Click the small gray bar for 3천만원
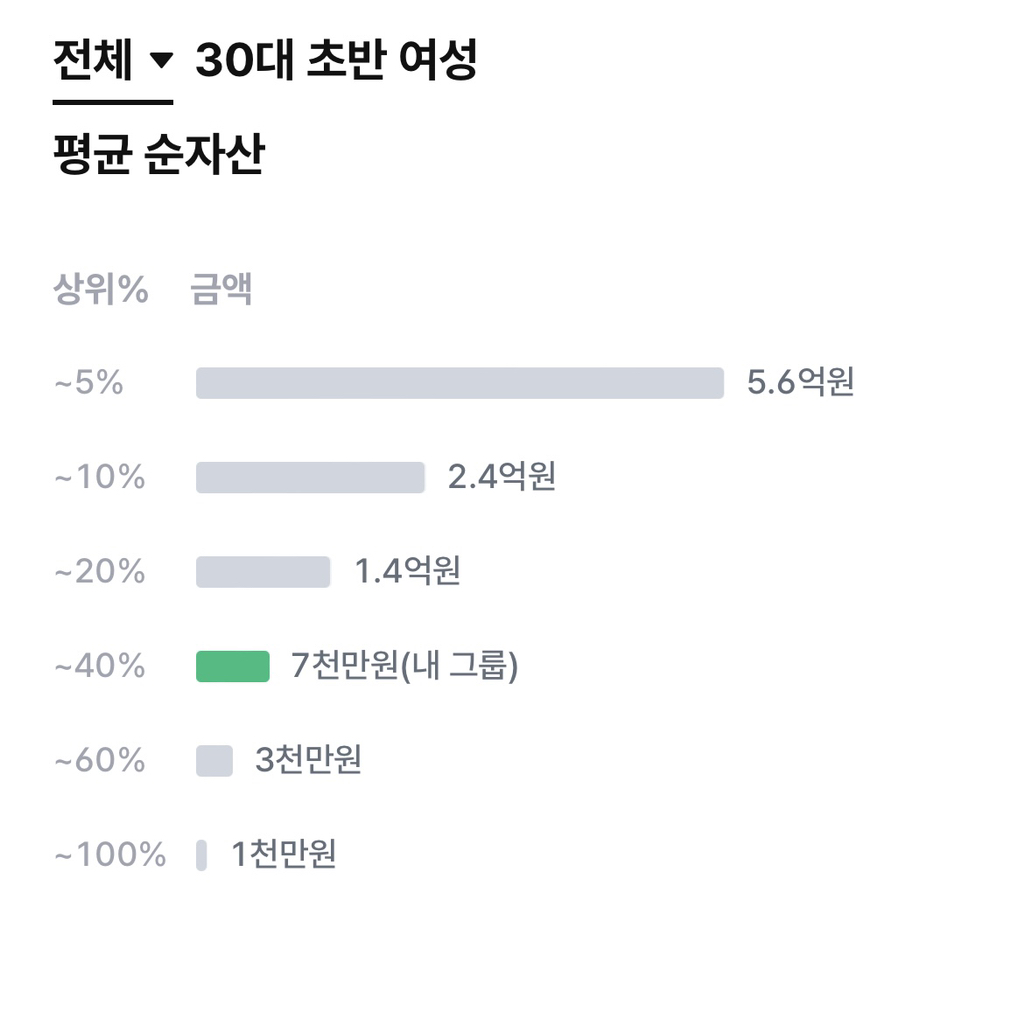 coord(214,761)
